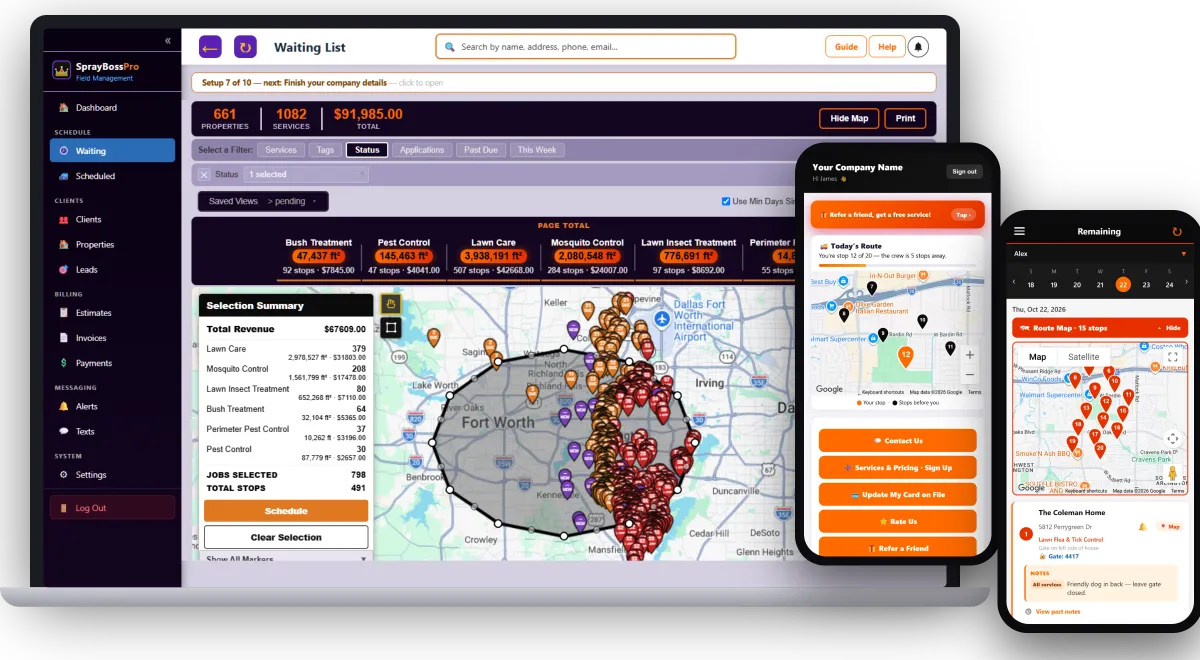
Task: Zoom out on the phone route map
Action: (x=970, y=374)
